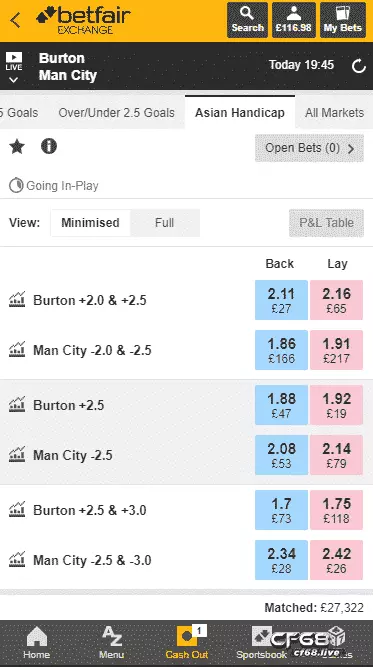Open the A-Z Menu
This screenshot has width=373, height=667.
pos(111,643)
